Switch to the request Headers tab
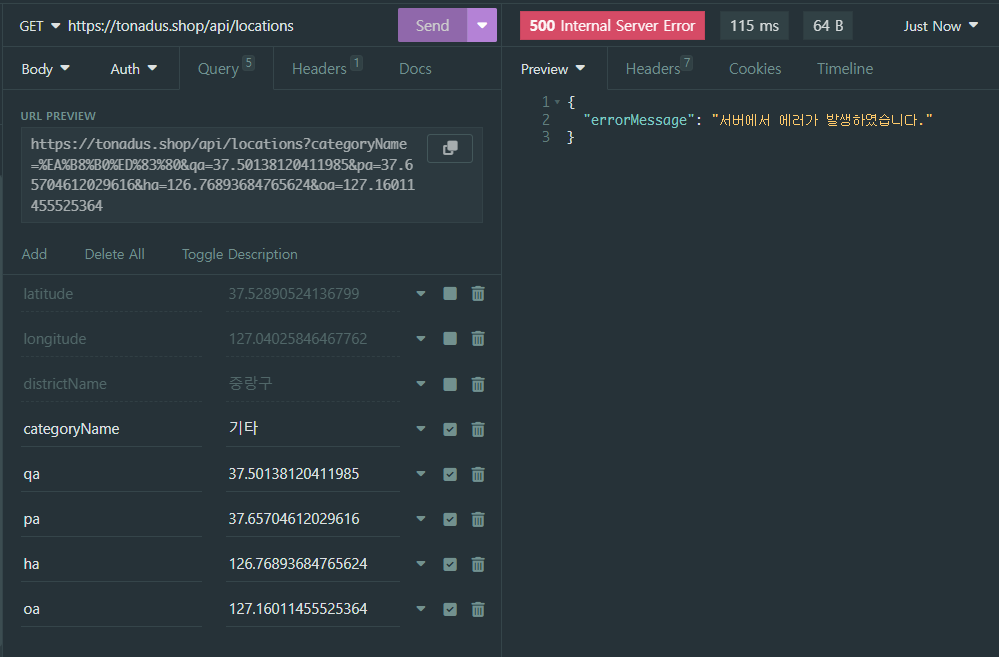Viewport: 999px width, 657px height. (320, 69)
